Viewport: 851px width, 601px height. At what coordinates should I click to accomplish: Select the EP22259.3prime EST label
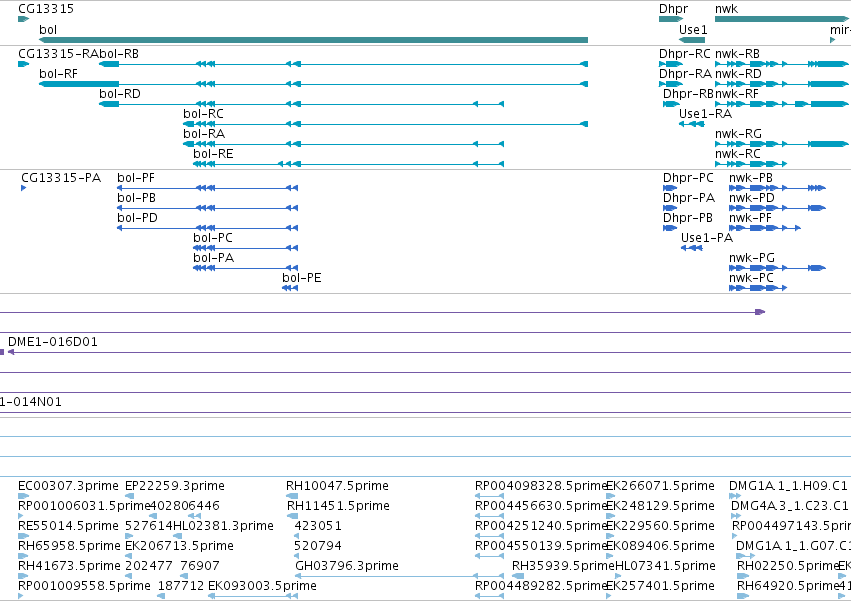click(x=175, y=486)
